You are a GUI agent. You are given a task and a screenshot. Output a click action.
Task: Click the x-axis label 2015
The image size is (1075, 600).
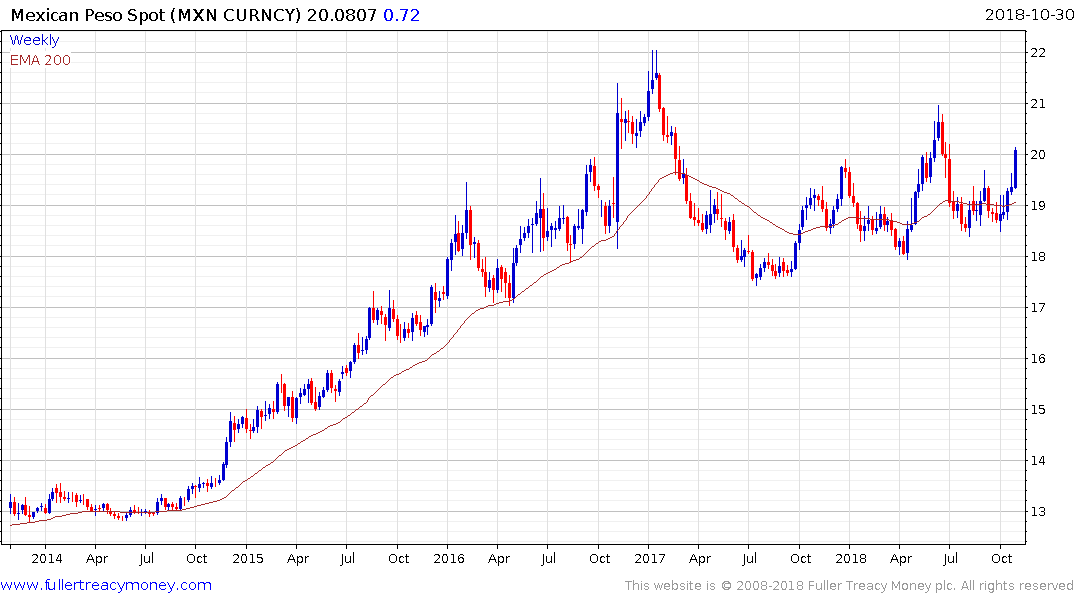point(247,559)
